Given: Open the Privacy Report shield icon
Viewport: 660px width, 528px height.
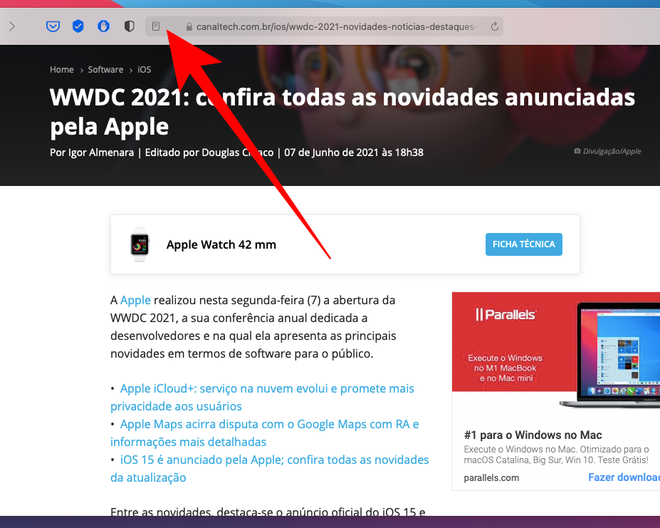Looking at the screenshot, I should tap(129, 26).
